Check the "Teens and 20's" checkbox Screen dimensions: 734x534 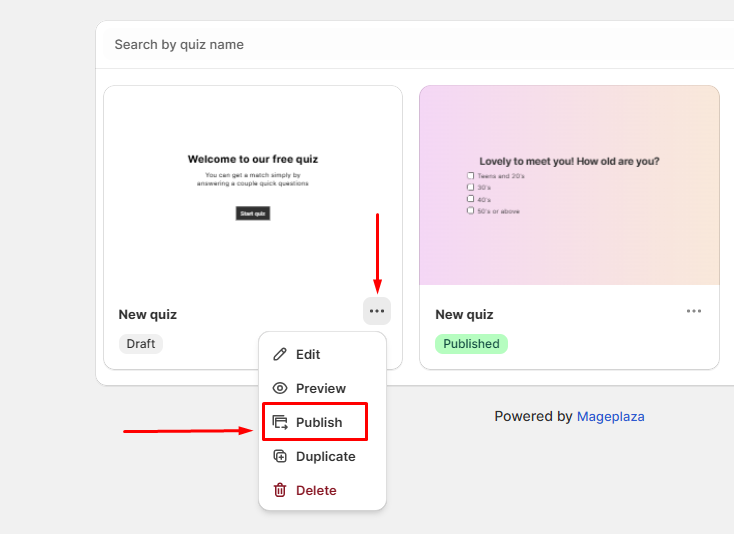(x=471, y=176)
